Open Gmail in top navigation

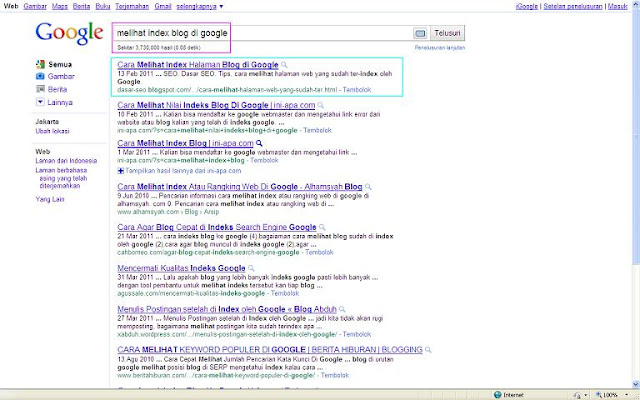pos(163,7)
